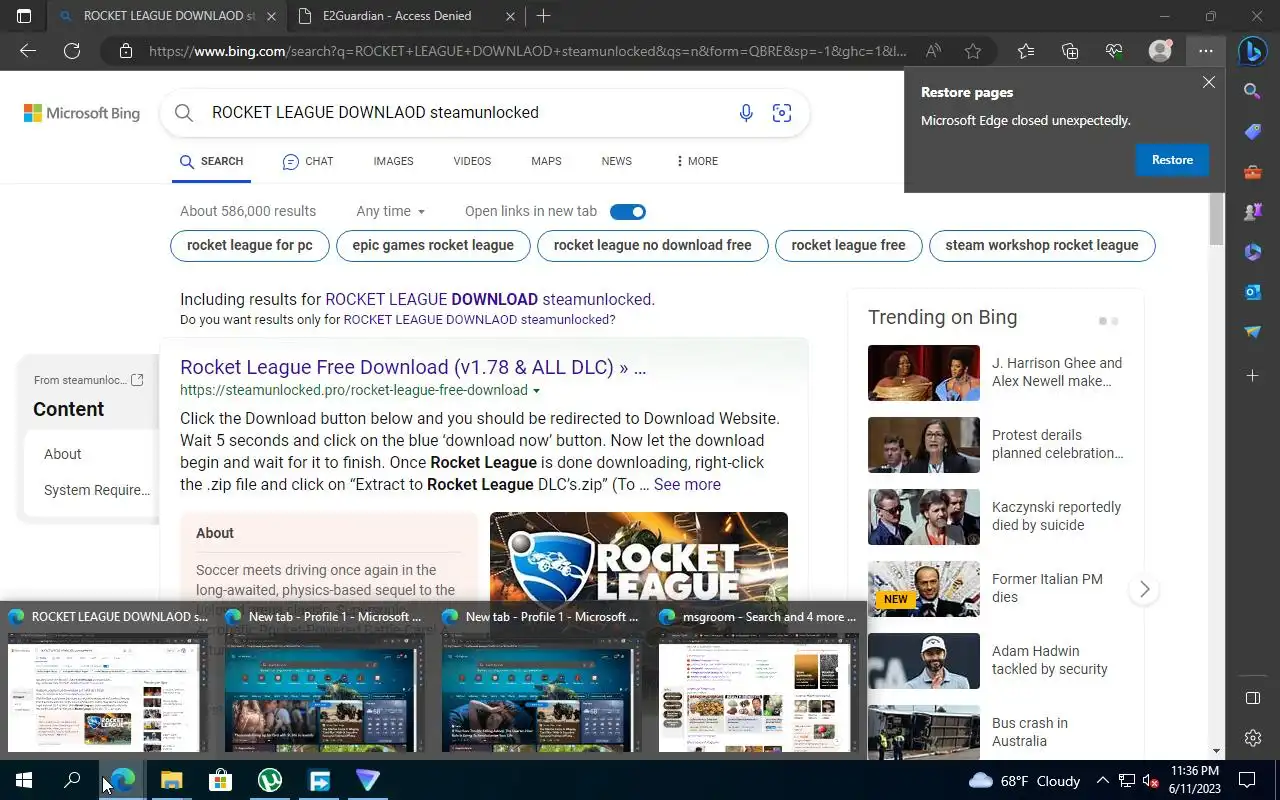The width and height of the screenshot is (1280, 800).
Task: Refresh the current page
Action: point(72,51)
